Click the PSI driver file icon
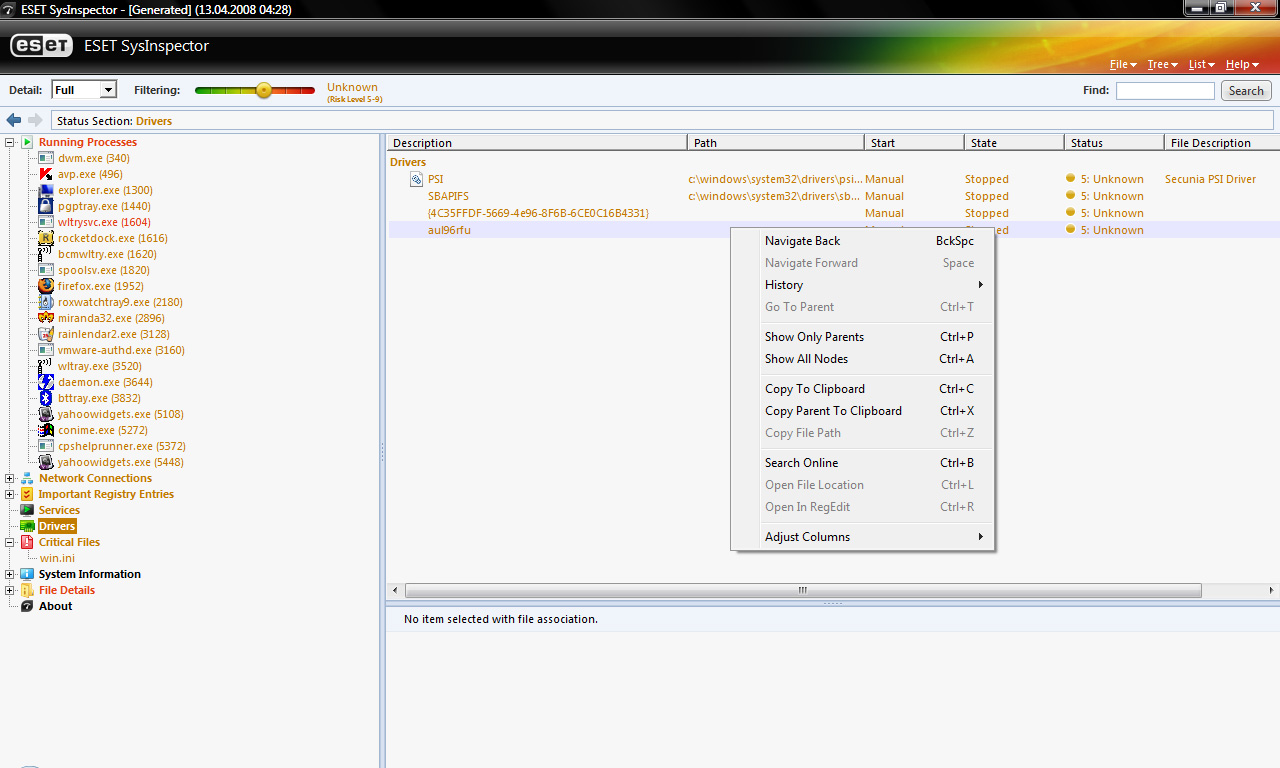The height and width of the screenshot is (768, 1280). pyautogui.click(x=417, y=179)
